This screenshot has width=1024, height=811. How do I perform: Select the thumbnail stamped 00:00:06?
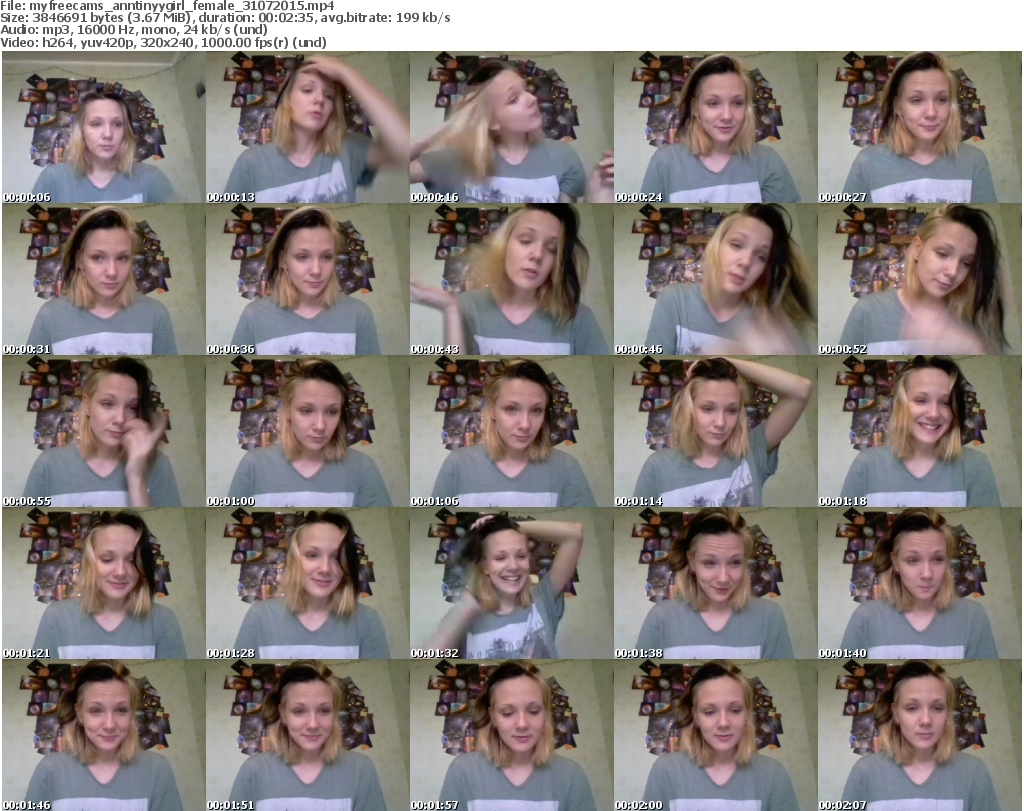104,127
